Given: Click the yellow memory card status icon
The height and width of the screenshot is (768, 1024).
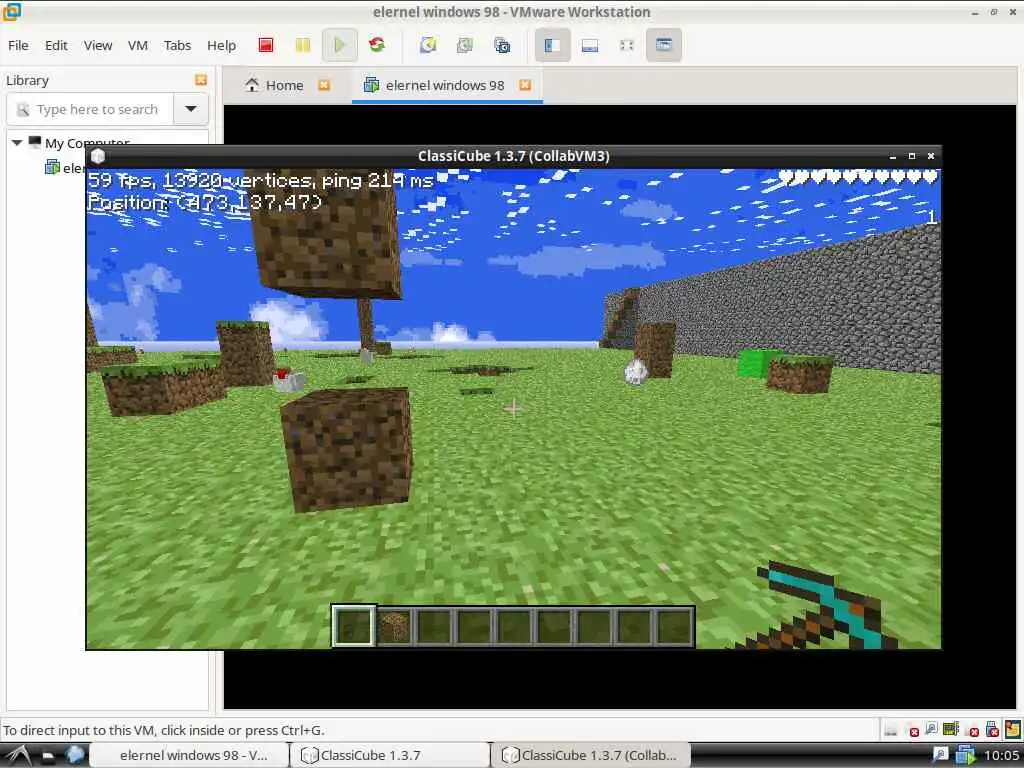Looking at the screenshot, I should click(x=952, y=729).
